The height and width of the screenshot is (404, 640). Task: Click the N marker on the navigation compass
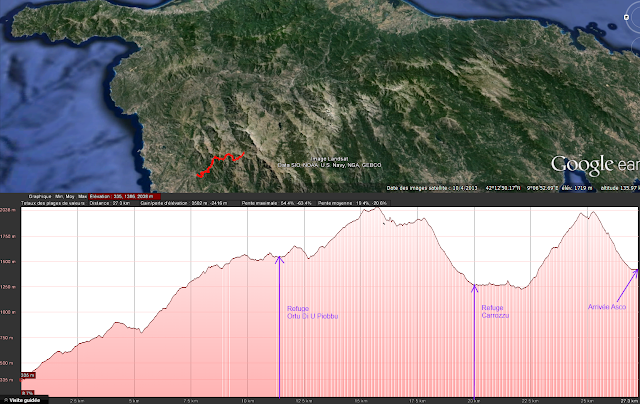627,17
